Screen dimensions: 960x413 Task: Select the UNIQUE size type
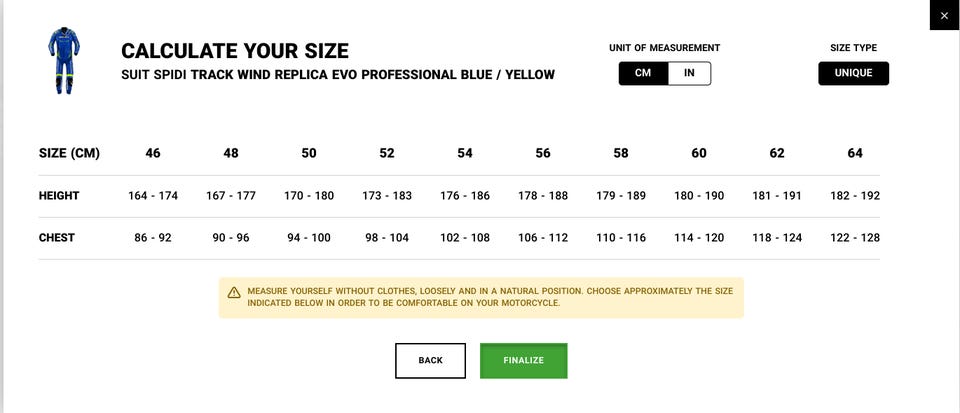(x=853, y=73)
